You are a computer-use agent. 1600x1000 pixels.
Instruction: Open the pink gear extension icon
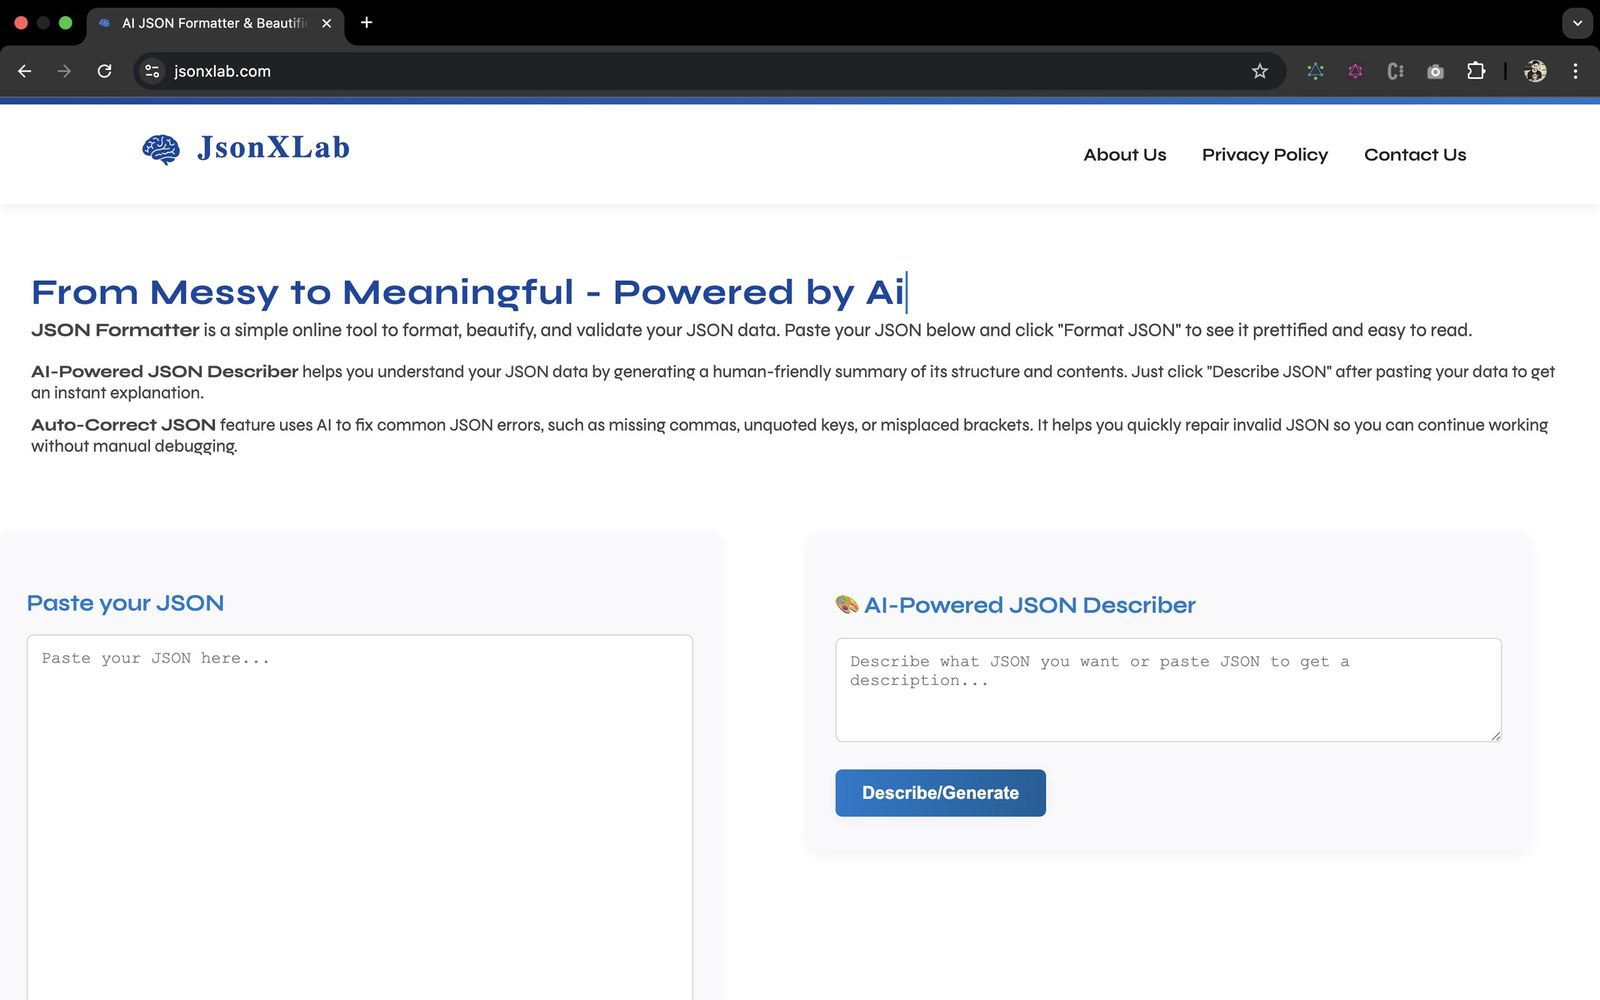[x=1355, y=71]
